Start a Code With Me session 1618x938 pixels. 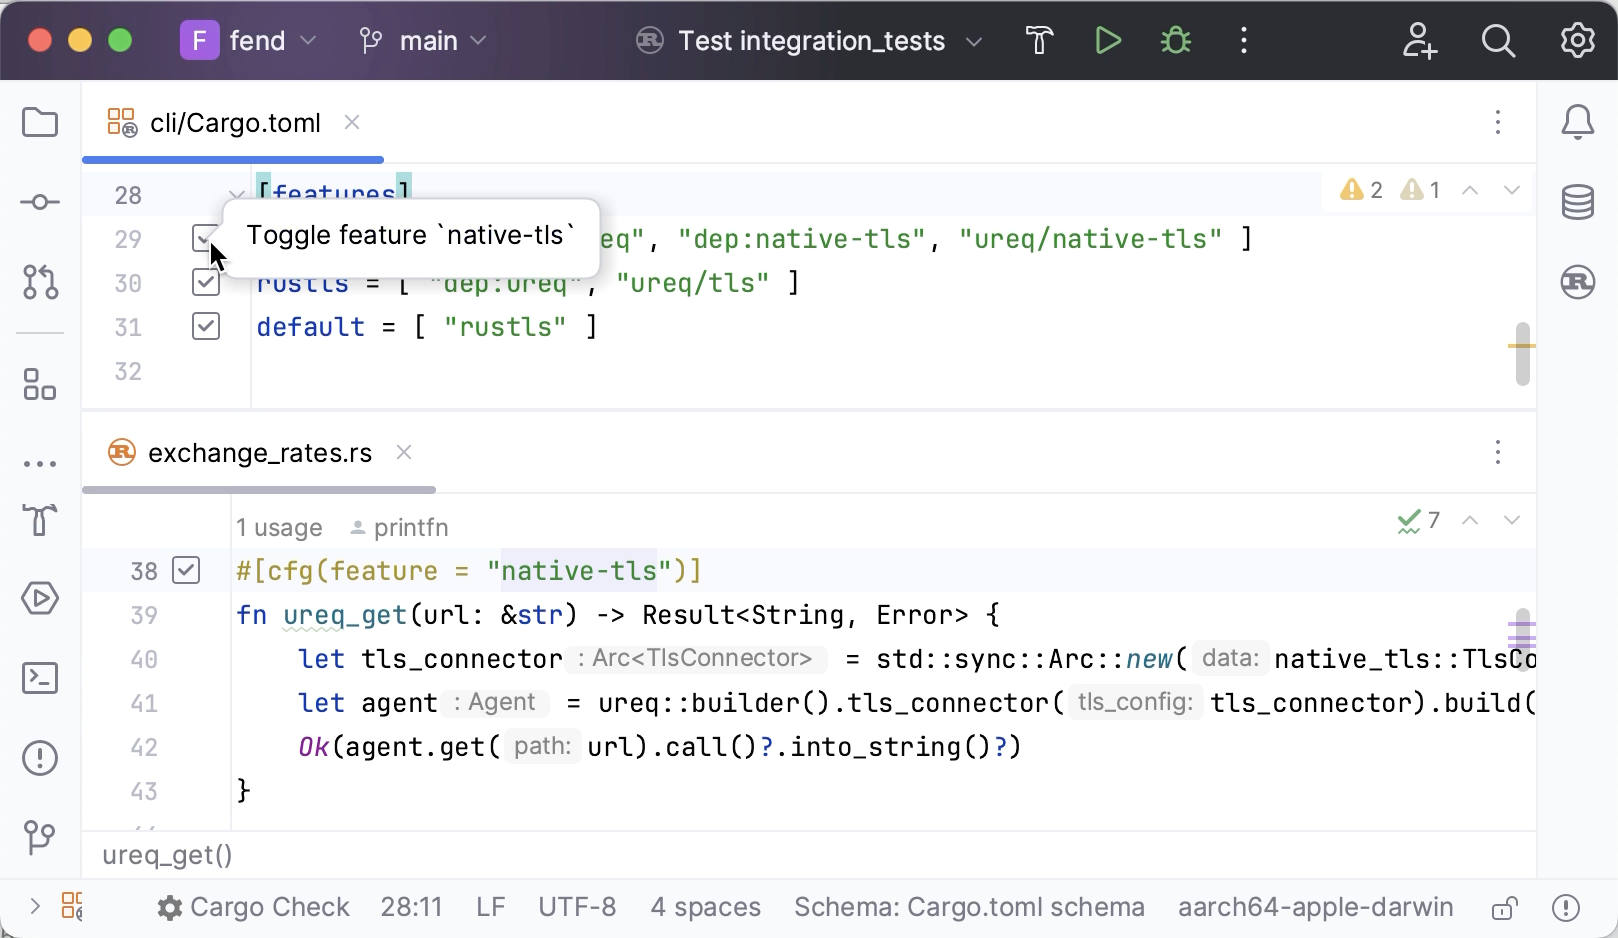coord(1419,40)
